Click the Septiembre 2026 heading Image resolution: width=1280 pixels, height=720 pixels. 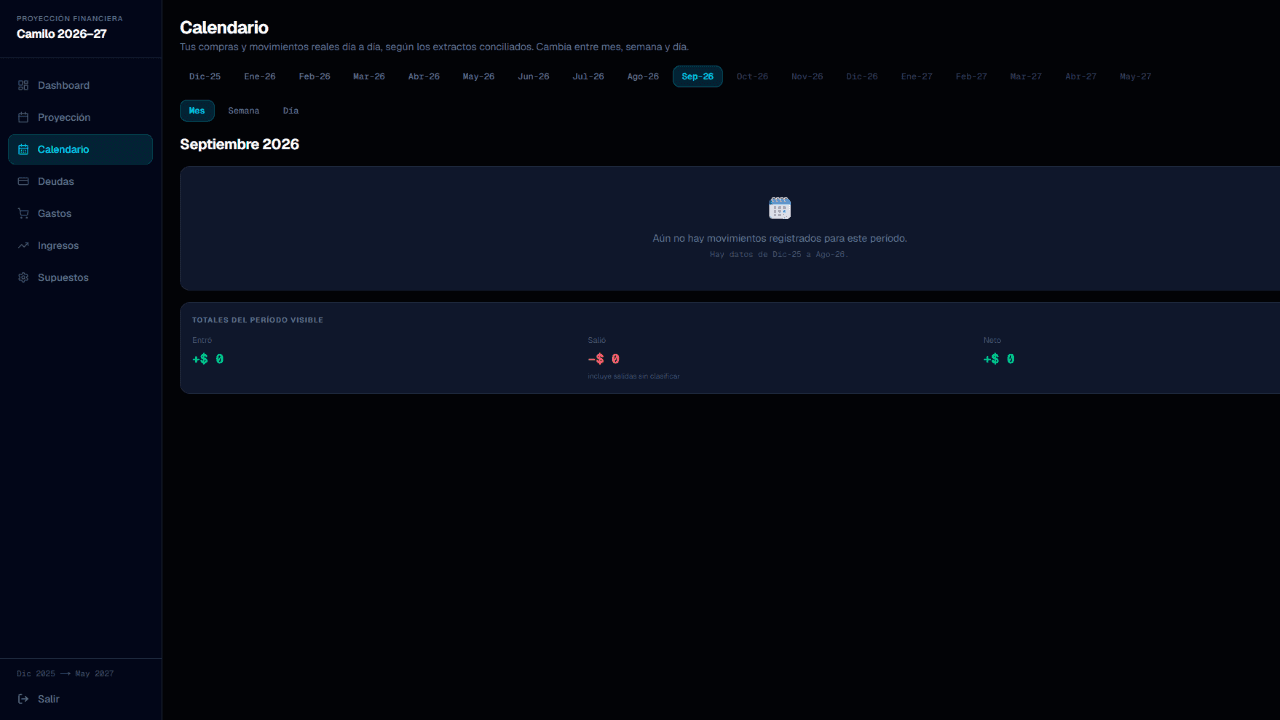tap(240, 144)
